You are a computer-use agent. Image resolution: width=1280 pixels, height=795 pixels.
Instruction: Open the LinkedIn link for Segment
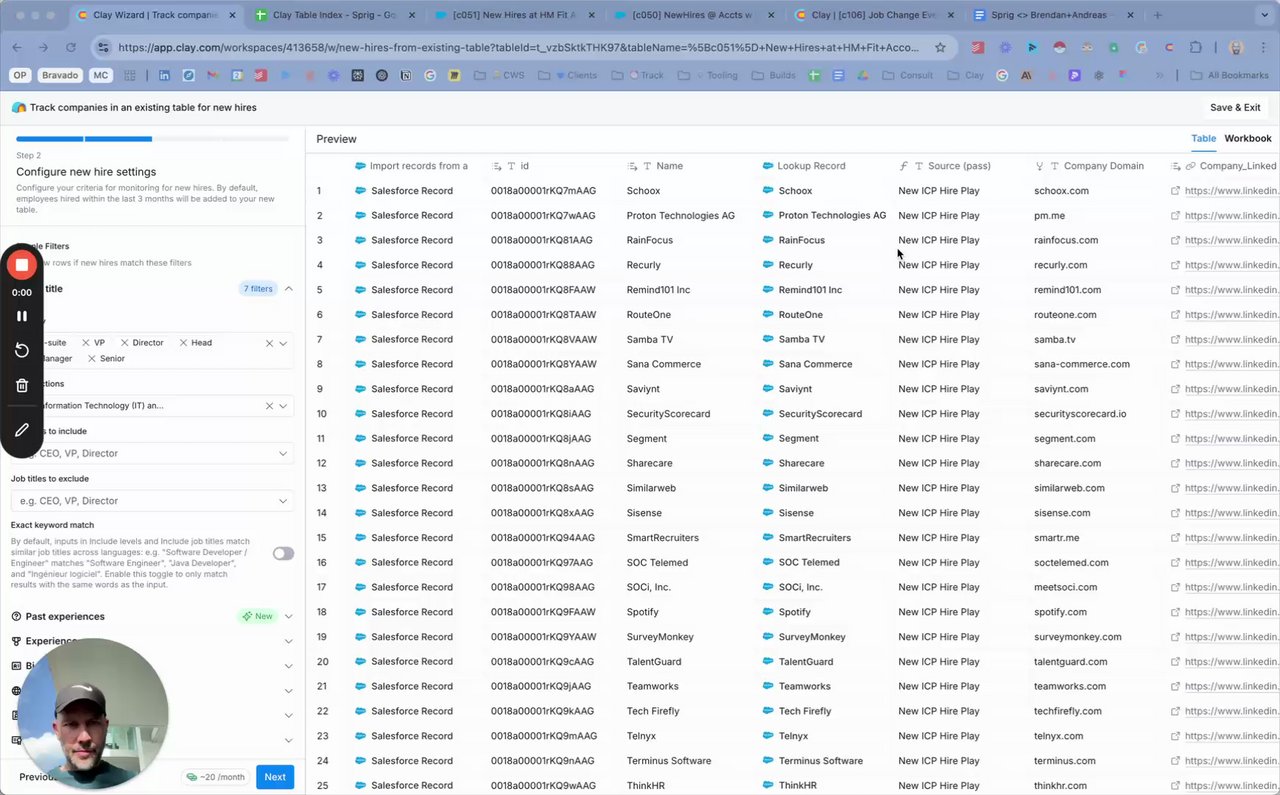coord(1232,439)
